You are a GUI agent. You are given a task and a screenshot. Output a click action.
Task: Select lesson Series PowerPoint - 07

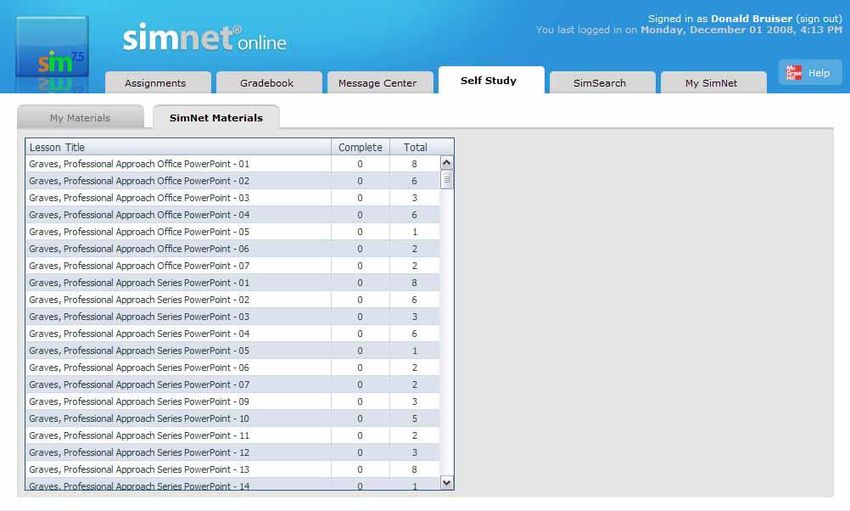coord(233,385)
